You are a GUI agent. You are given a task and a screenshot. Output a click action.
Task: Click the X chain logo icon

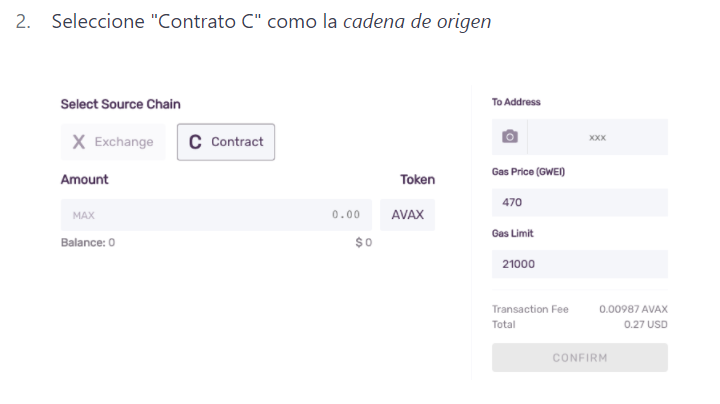click(79, 142)
